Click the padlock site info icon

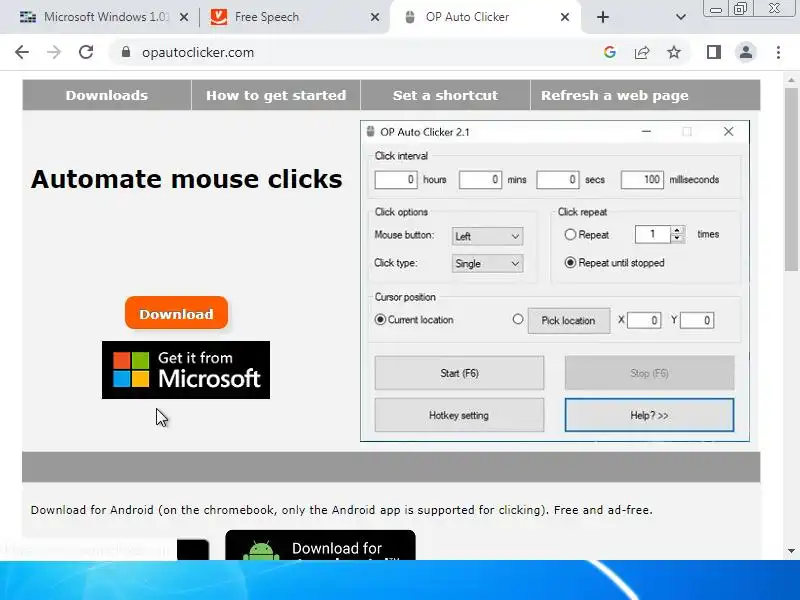click(x=126, y=52)
